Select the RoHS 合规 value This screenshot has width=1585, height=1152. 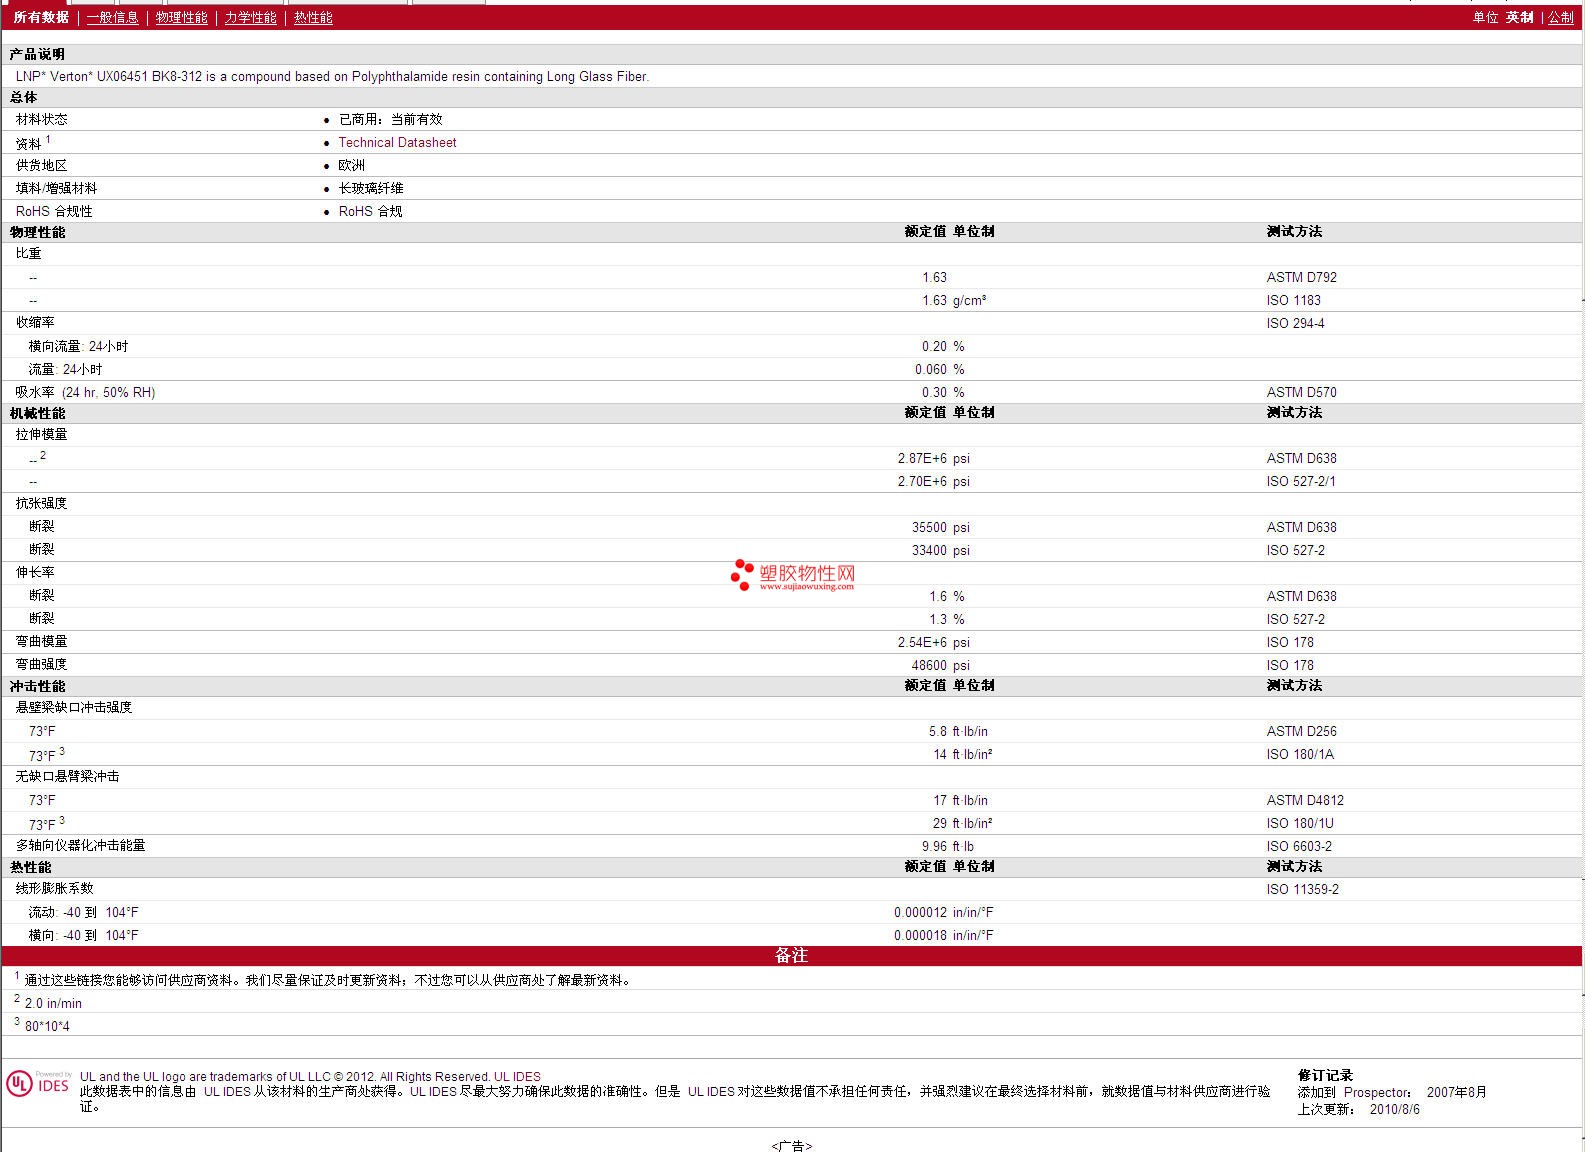(370, 211)
